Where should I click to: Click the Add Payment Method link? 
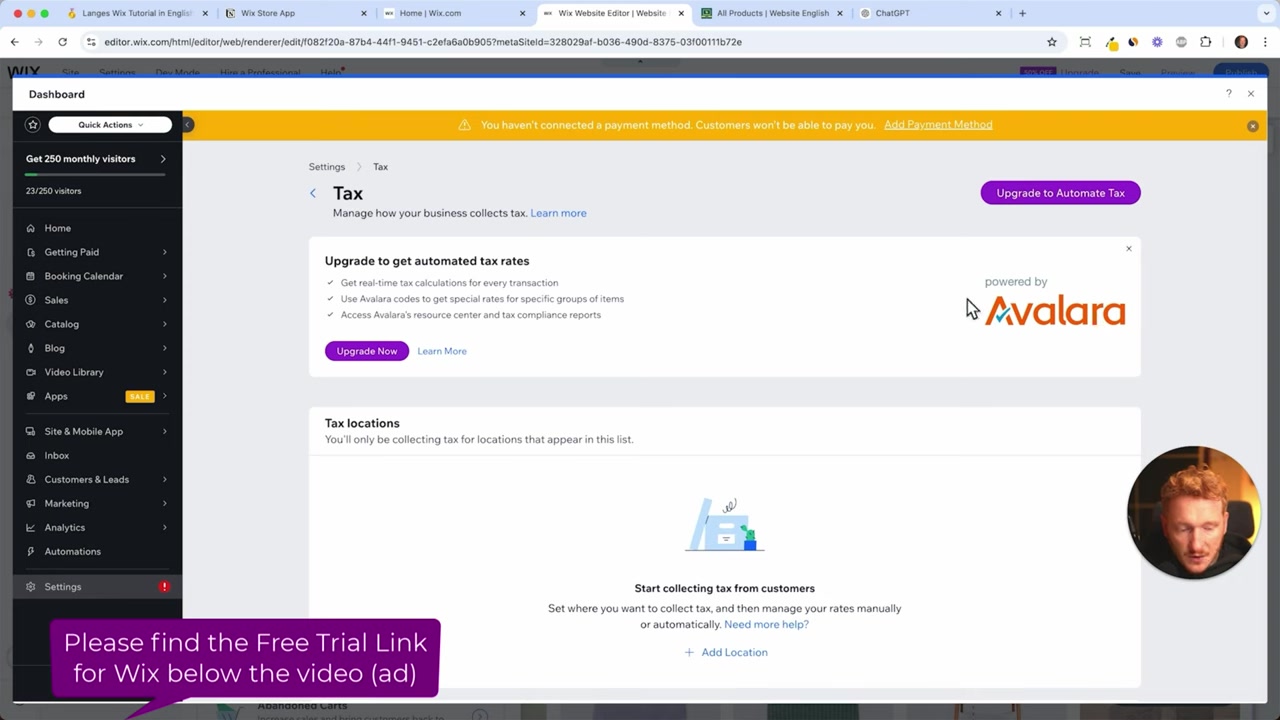(x=938, y=125)
